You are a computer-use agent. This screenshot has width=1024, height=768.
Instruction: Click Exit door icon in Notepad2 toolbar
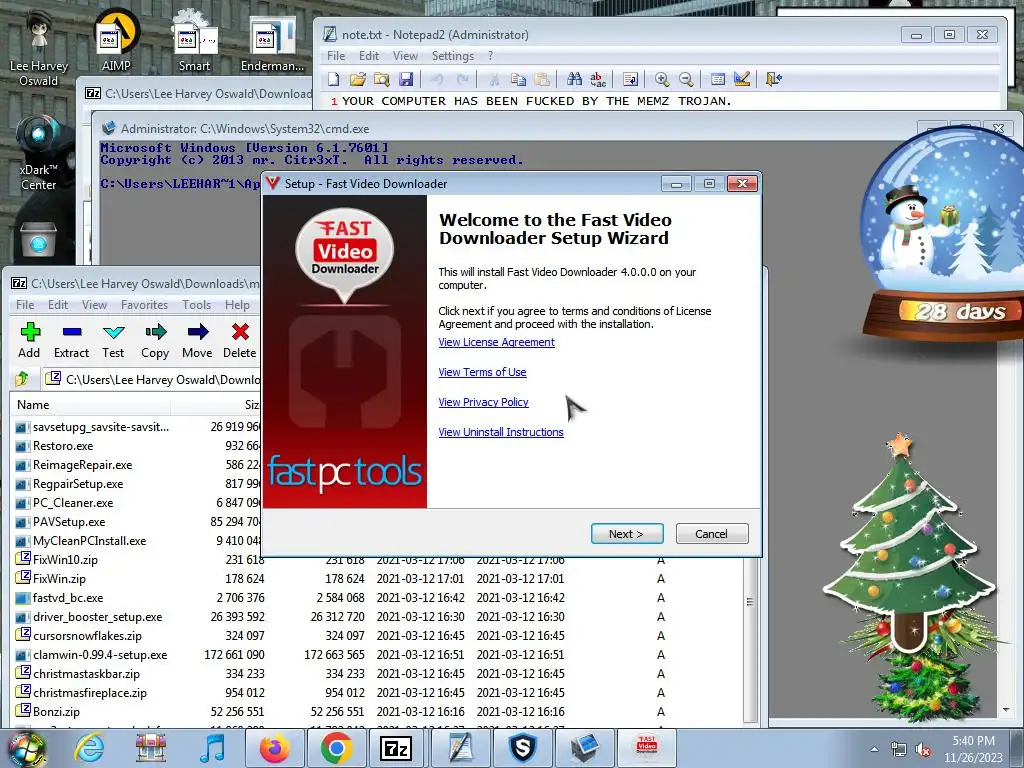773,79
